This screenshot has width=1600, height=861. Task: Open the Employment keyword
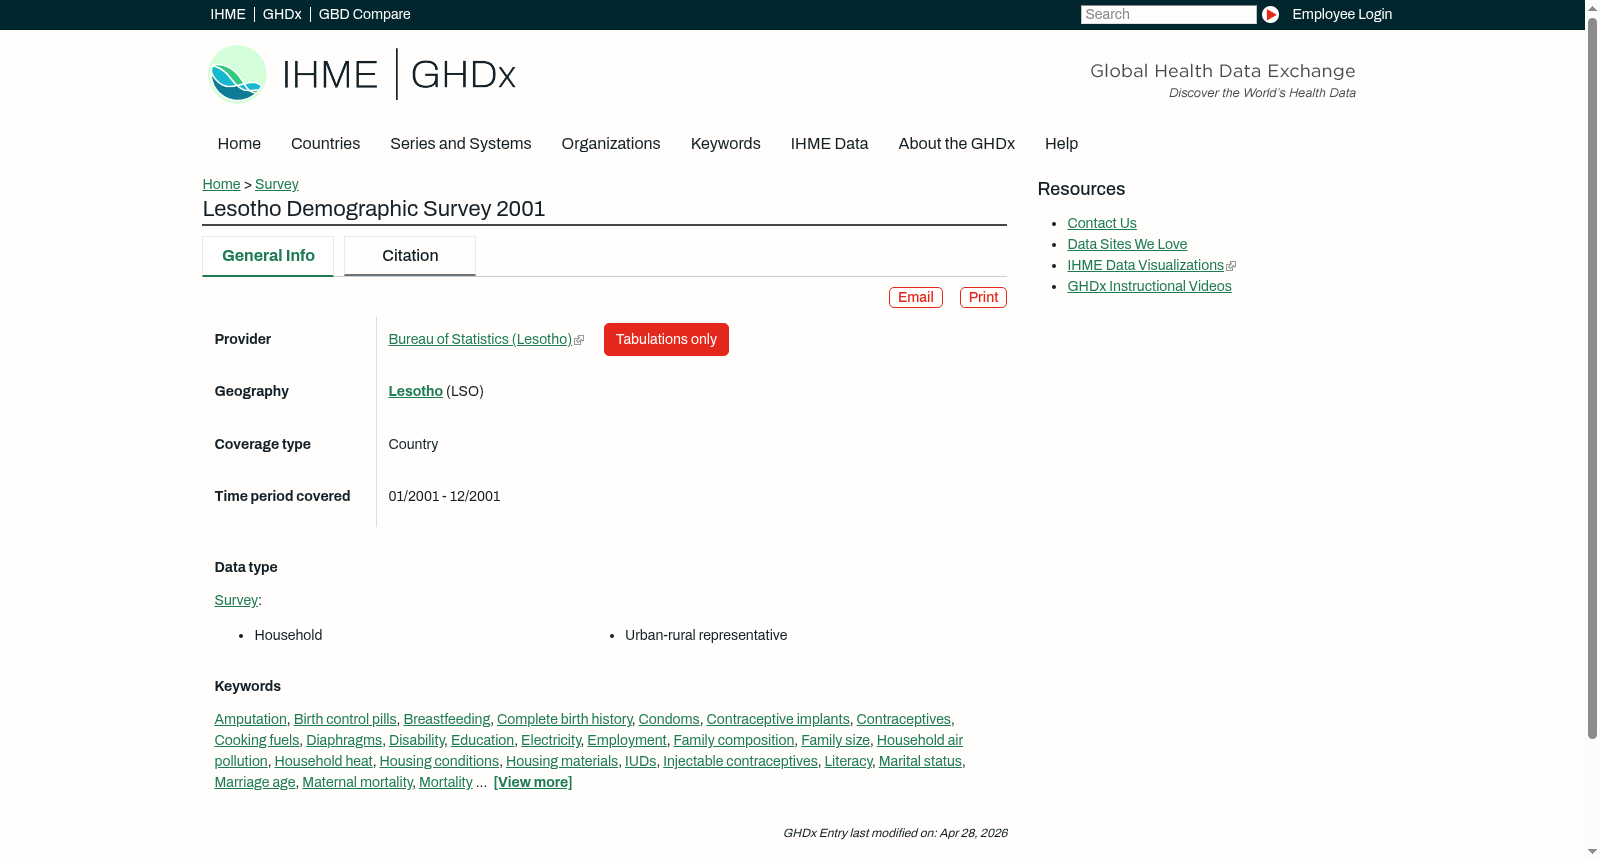click(x=627, y=741)
